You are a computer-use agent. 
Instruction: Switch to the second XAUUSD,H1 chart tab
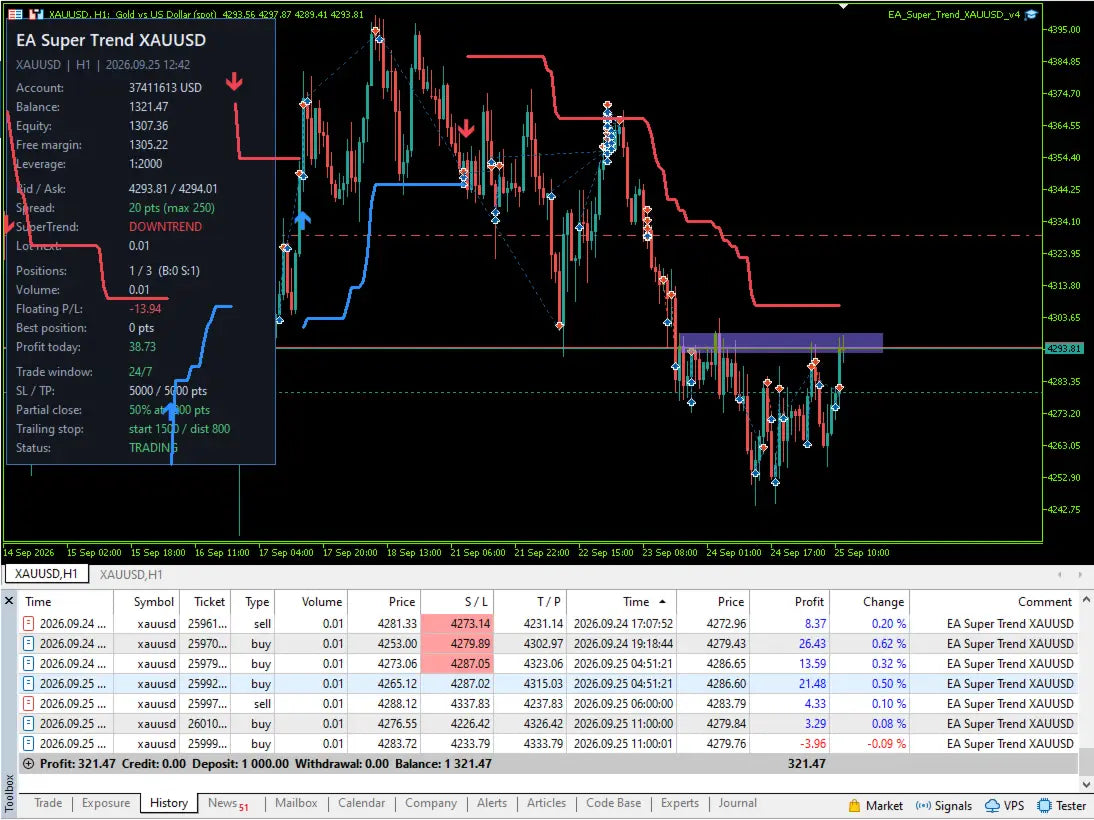131,574
